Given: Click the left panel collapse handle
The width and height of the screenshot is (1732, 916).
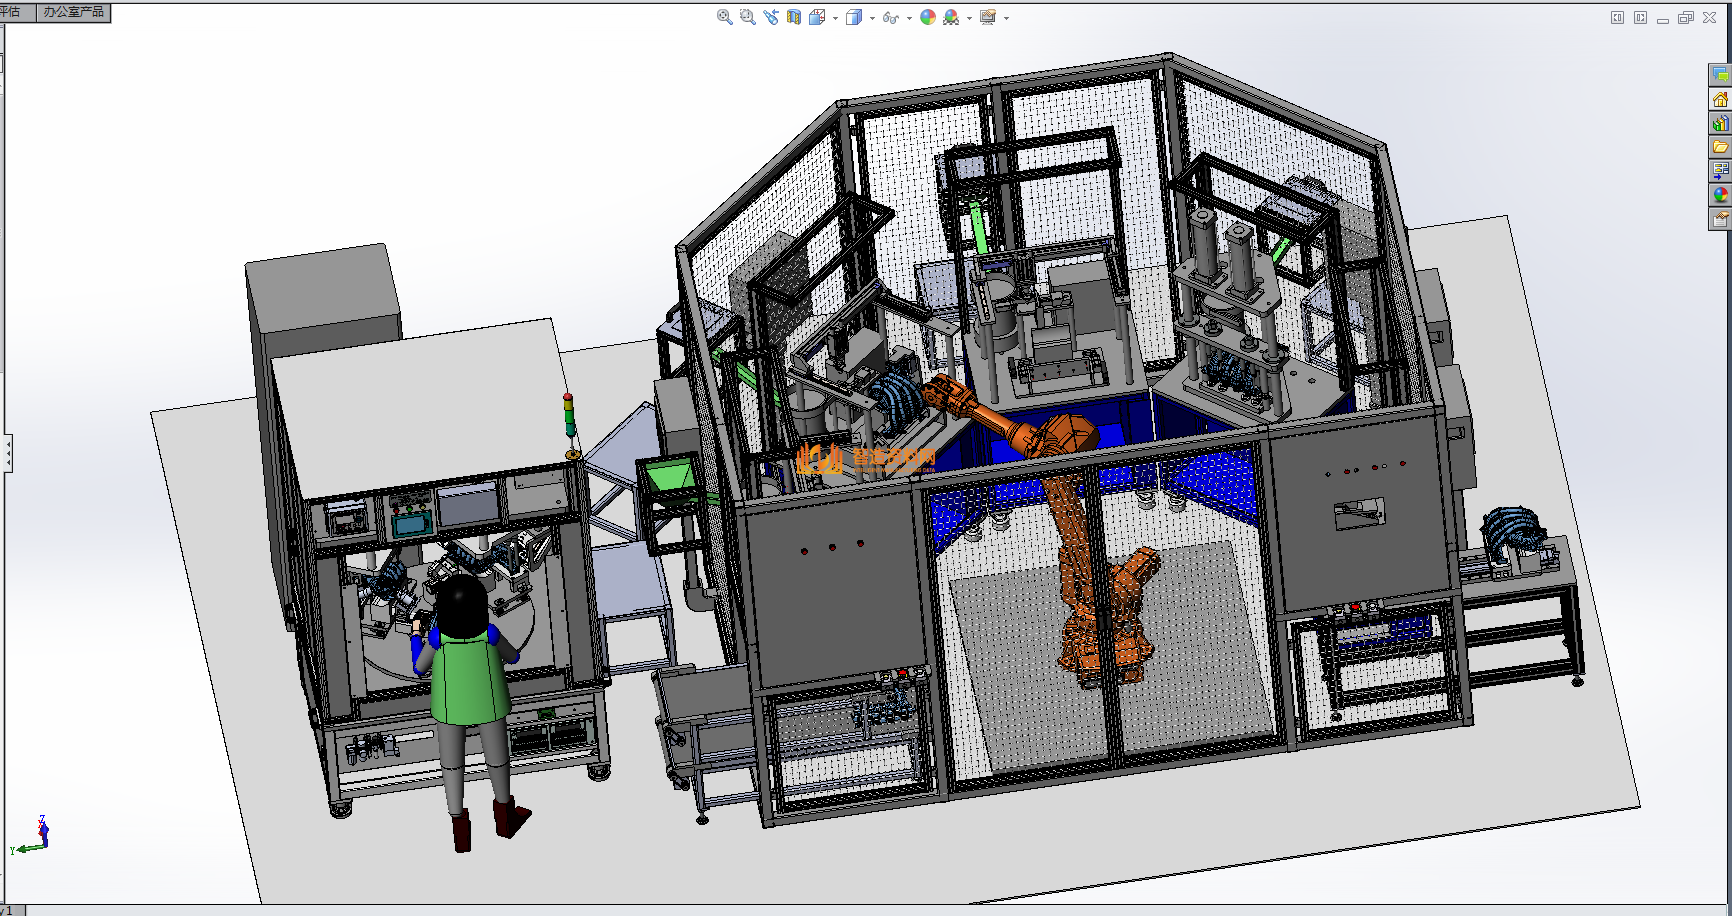Looking at the screenshot, I should coord(8,453).
